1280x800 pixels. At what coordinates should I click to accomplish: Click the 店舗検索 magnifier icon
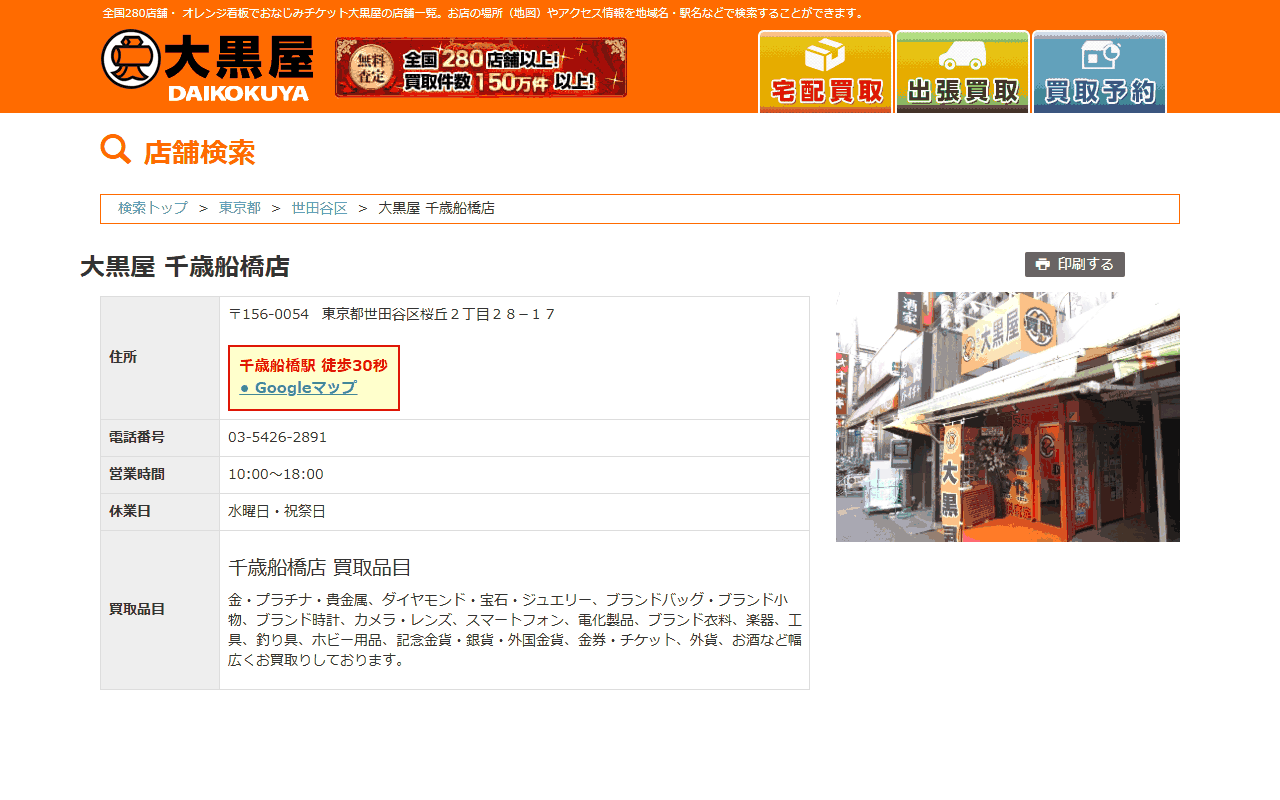click(x=116, y=150)
